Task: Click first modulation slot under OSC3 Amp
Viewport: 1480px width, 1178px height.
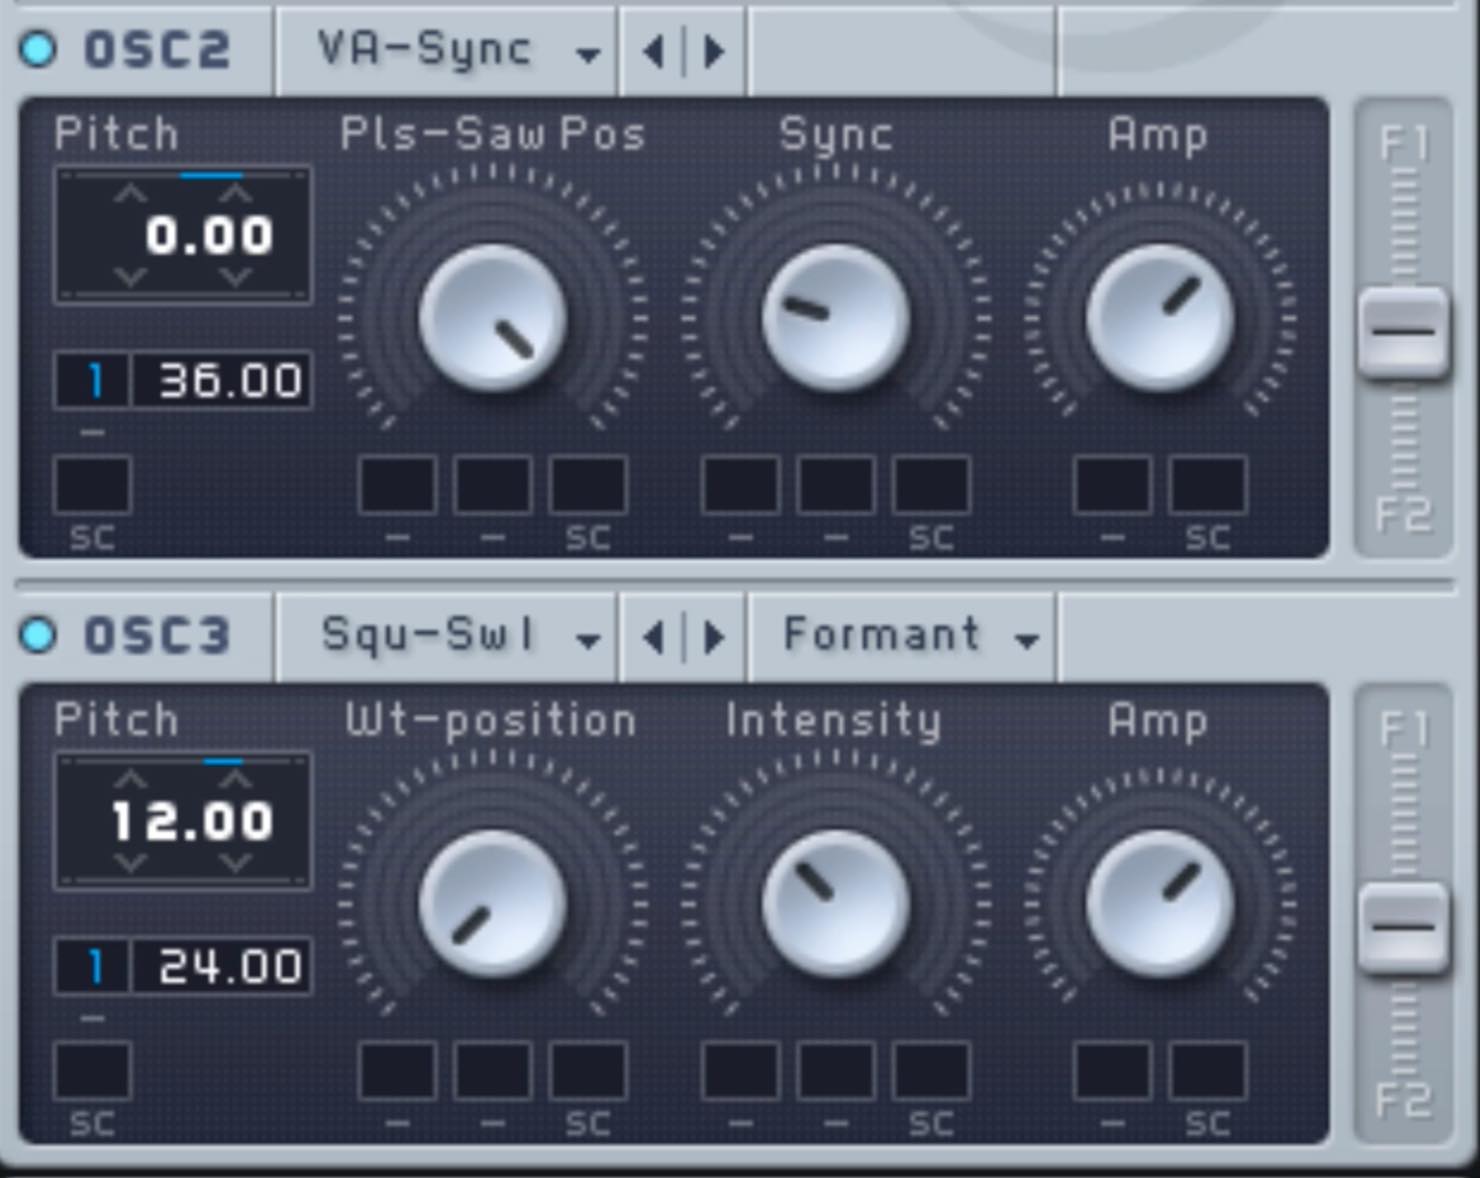Action: 1112,1071
